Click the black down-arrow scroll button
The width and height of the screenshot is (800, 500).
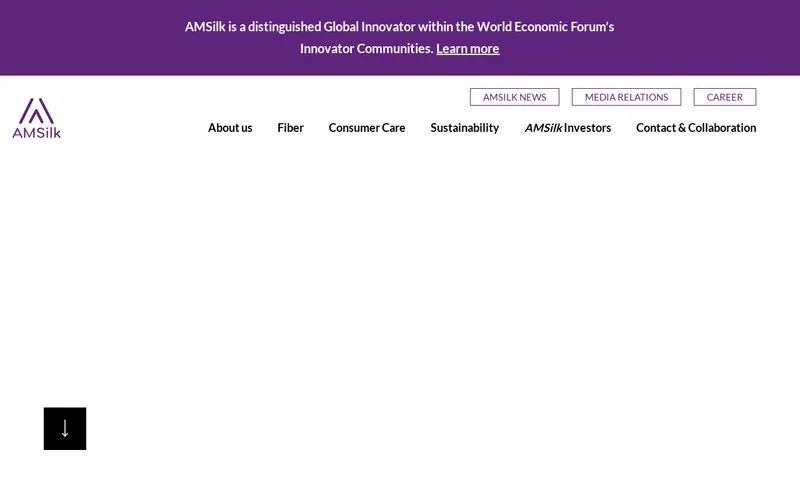tap(65, 429)
